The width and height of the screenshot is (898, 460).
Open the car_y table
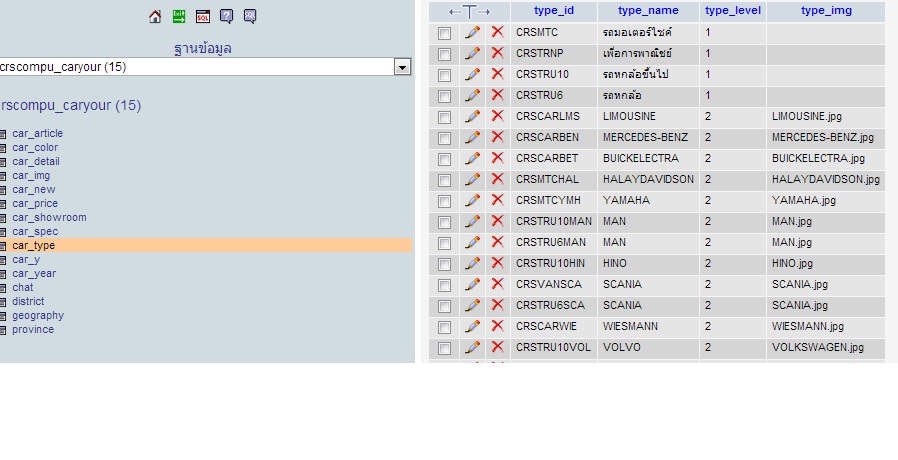click(26, 260)
